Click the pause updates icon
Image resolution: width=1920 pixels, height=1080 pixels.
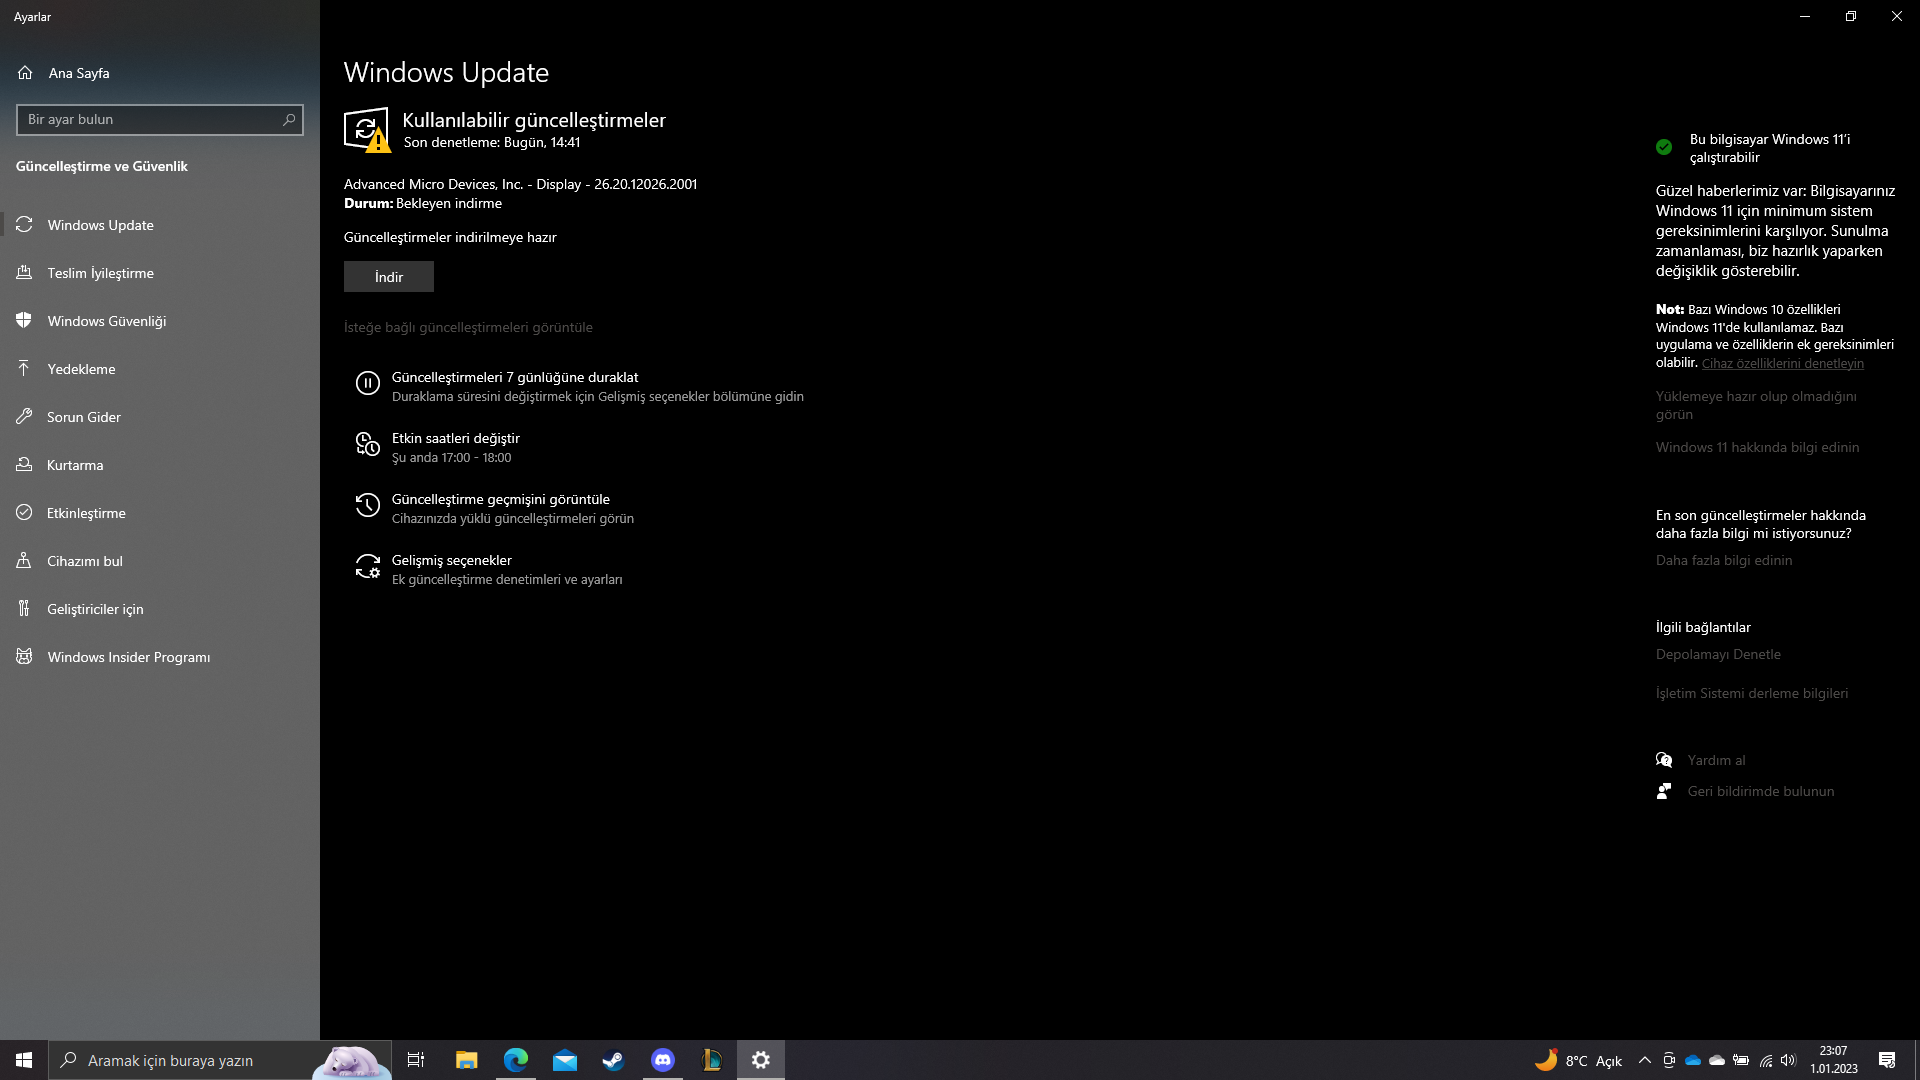(367, 383)
